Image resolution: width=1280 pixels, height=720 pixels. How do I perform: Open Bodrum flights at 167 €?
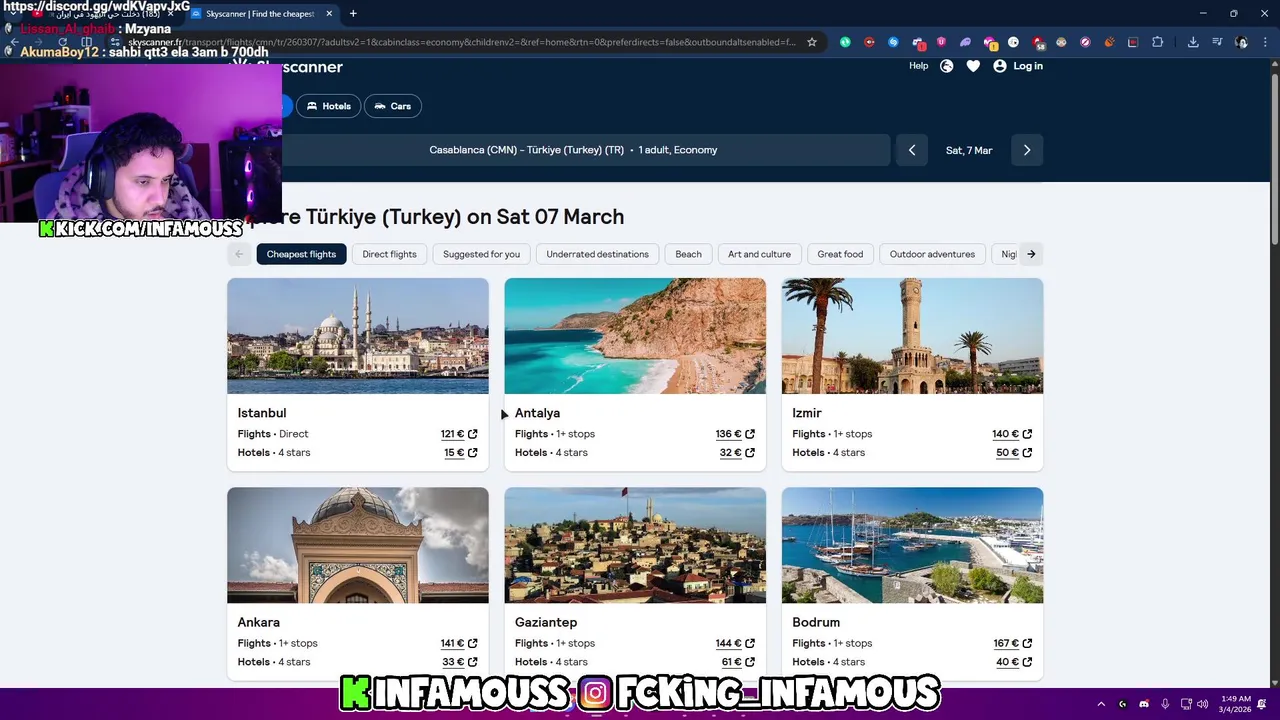(1013, 643)
